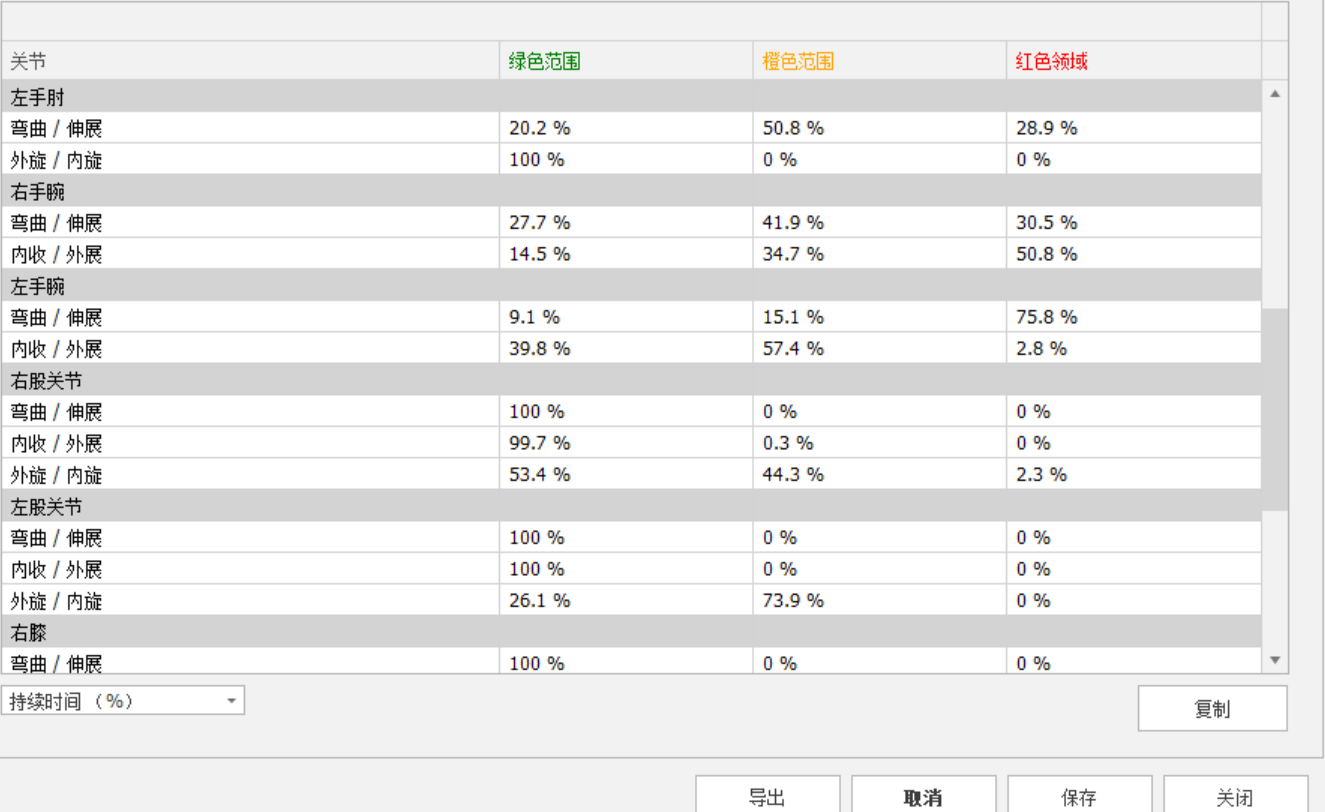The height and width of the screenshot is (812, 1325).
Task: Click the 关节 column header
Action: point(29,61)
